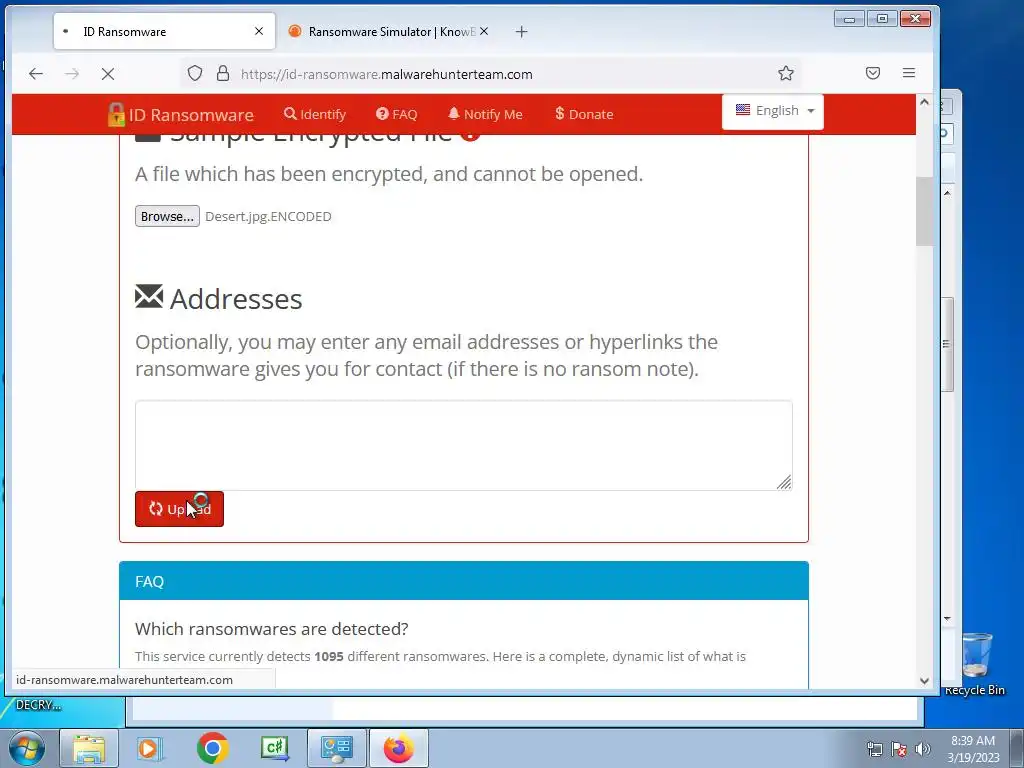The height and width of the screenshot is (768, 1024).
Task: Open the Notify Me menu item
Action: [x=485, y=114]
